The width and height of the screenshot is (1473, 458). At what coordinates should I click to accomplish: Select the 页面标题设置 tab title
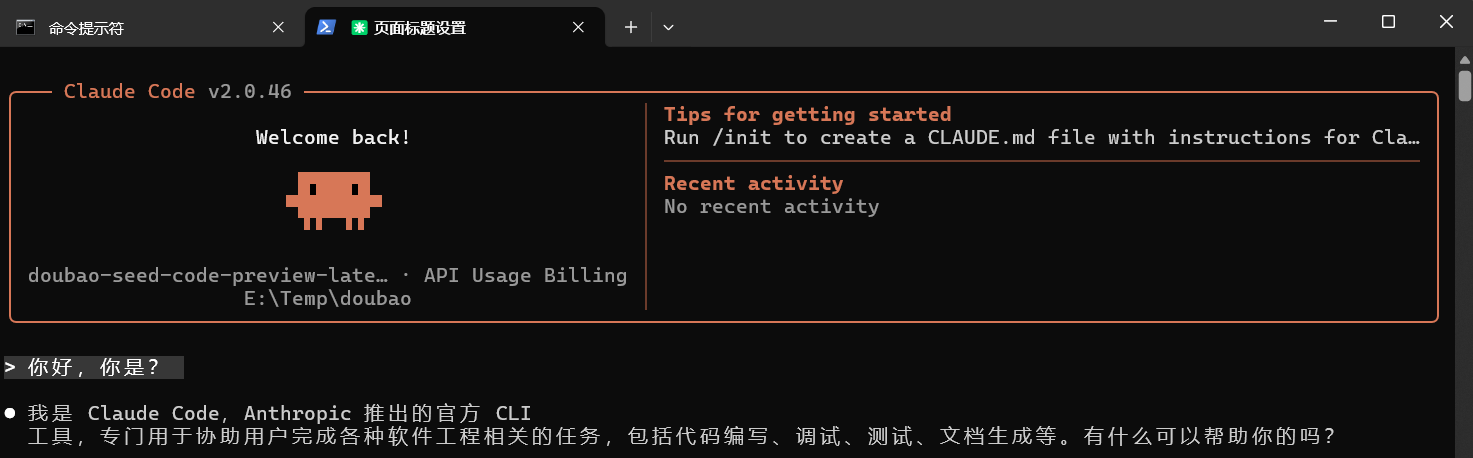tap(420, 28)
